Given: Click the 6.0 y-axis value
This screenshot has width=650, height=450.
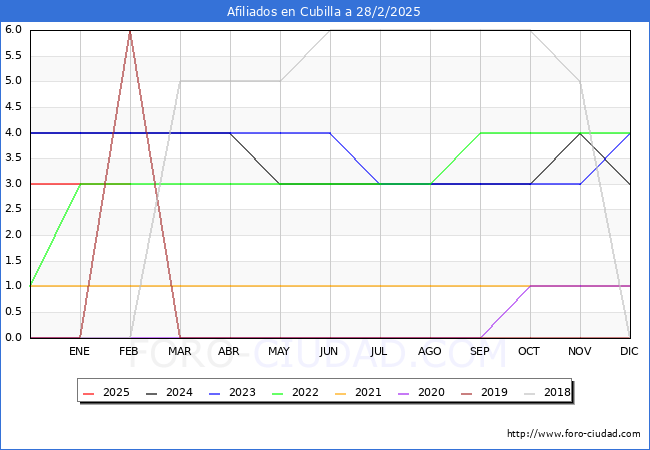Looking at the screenshot, I should (13, 29).
